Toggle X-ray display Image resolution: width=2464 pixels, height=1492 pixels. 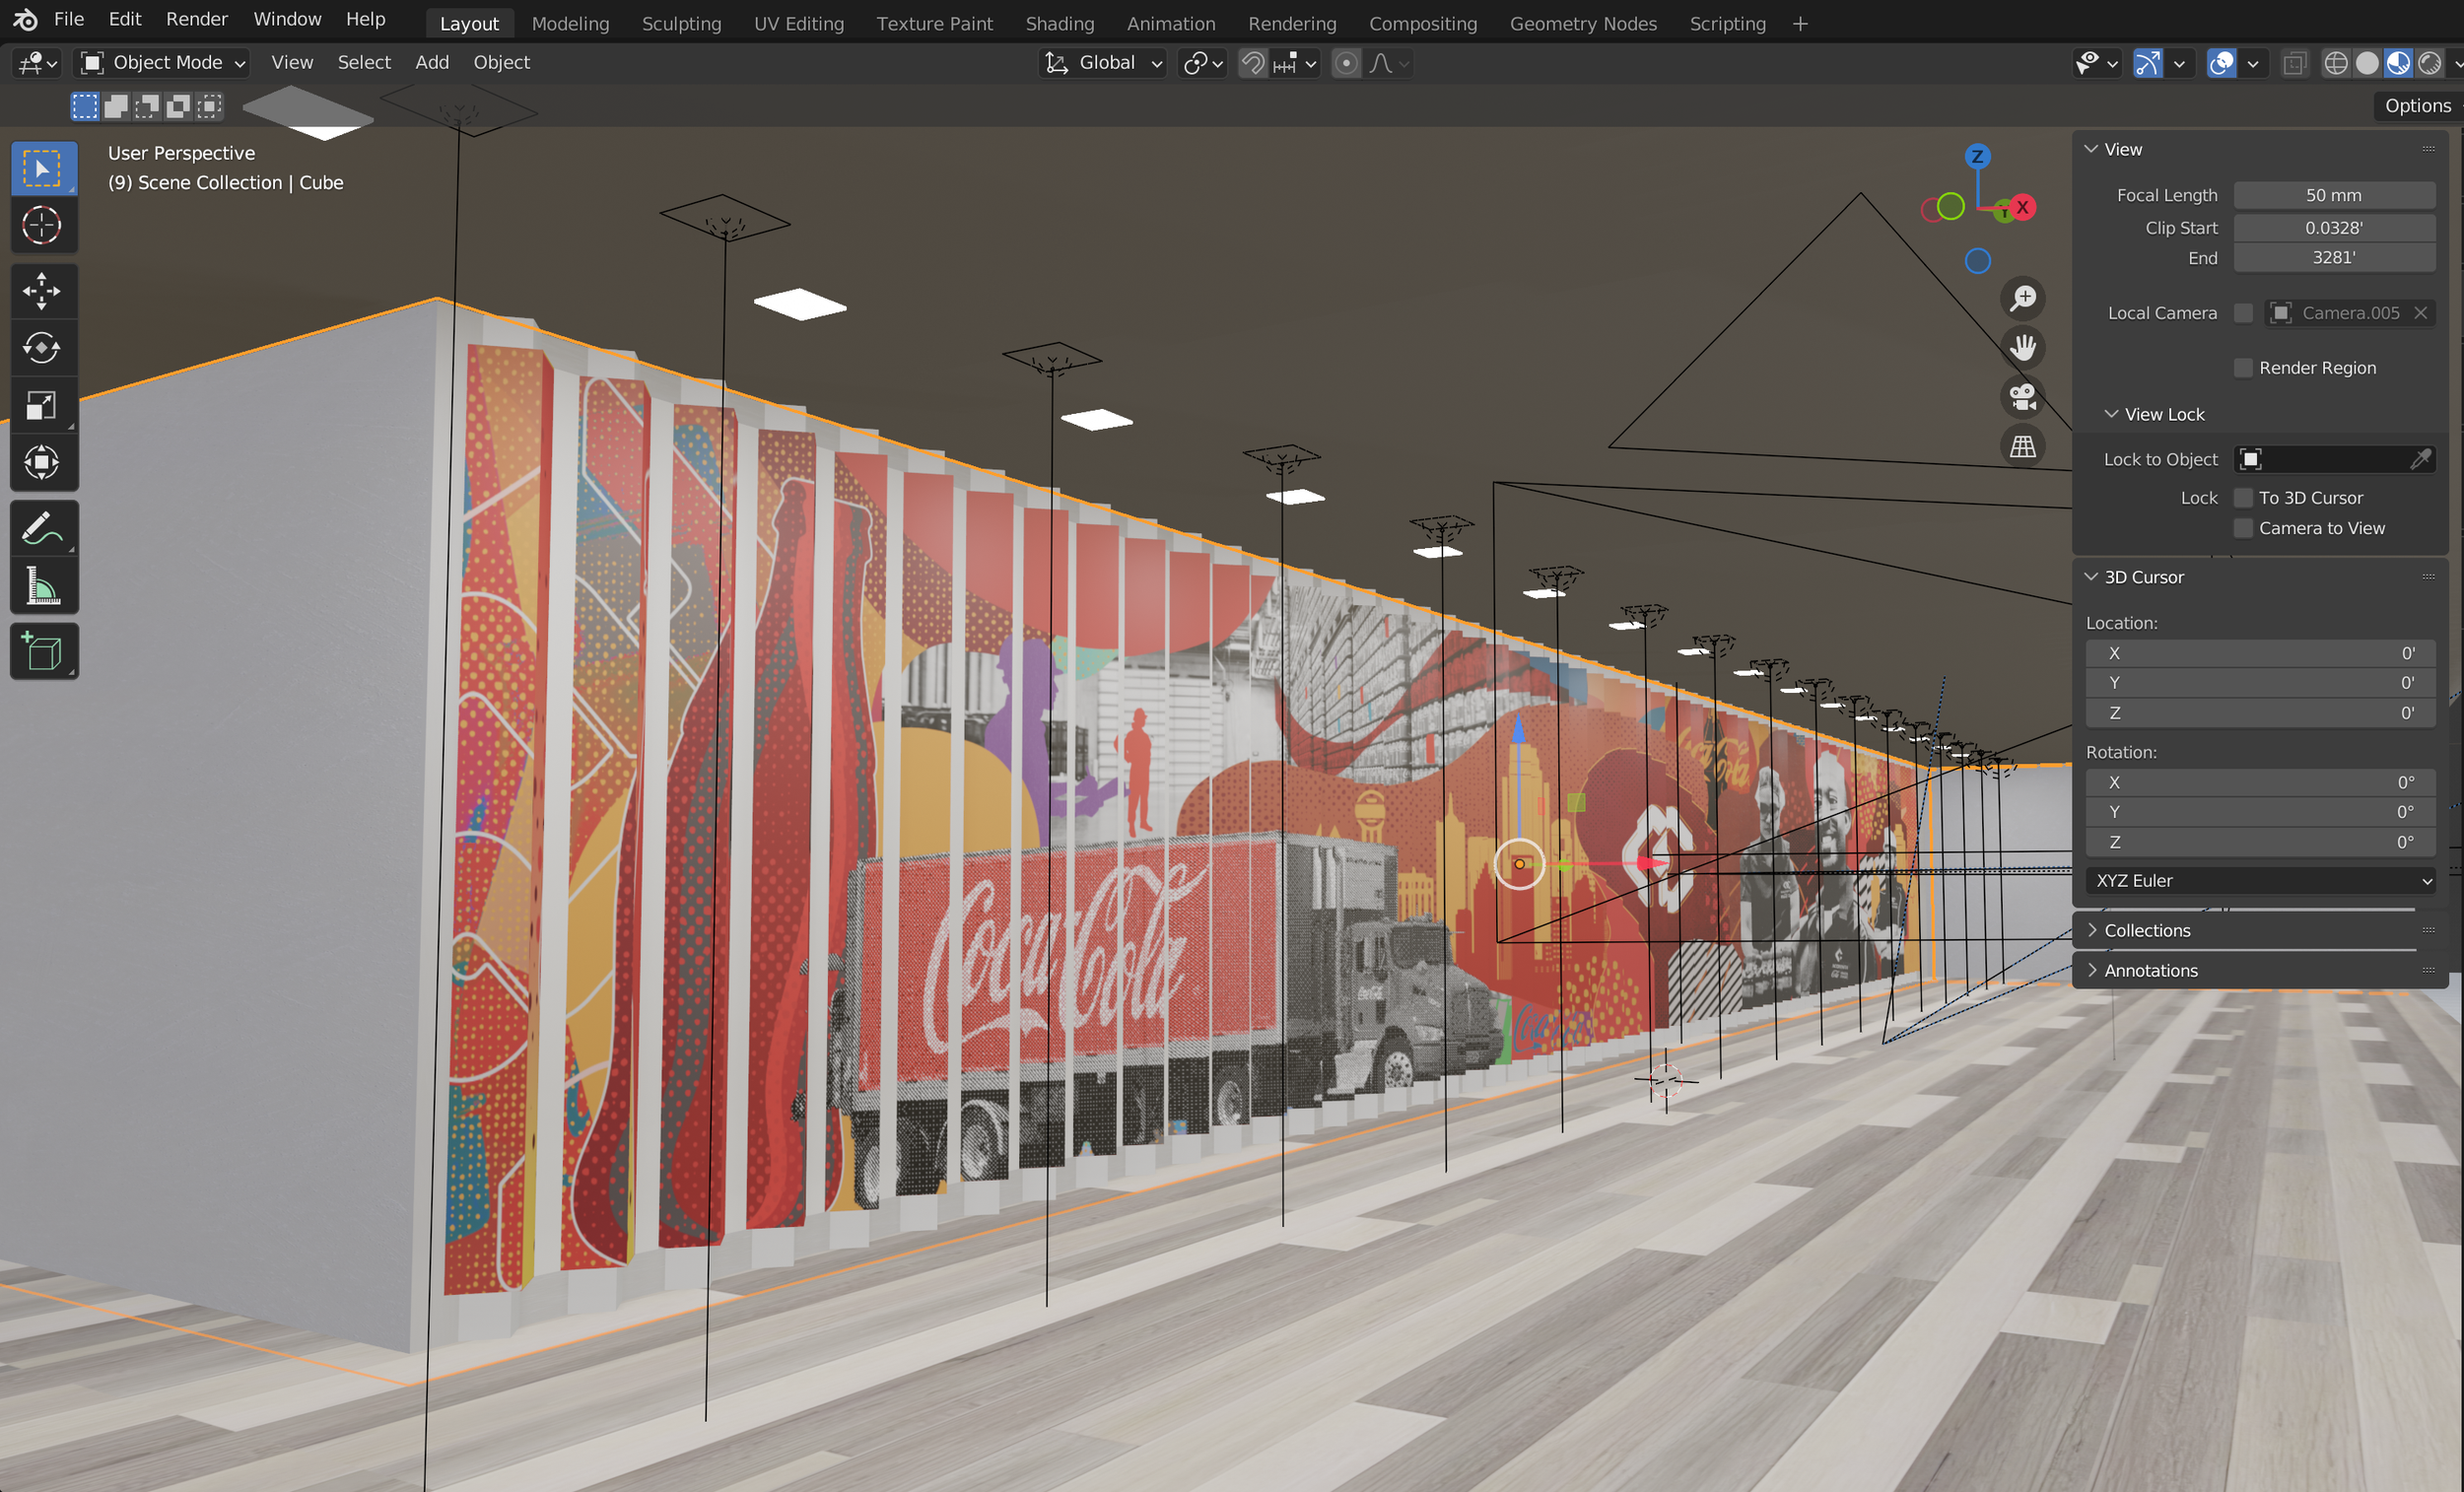click(x=2294, y=63)
